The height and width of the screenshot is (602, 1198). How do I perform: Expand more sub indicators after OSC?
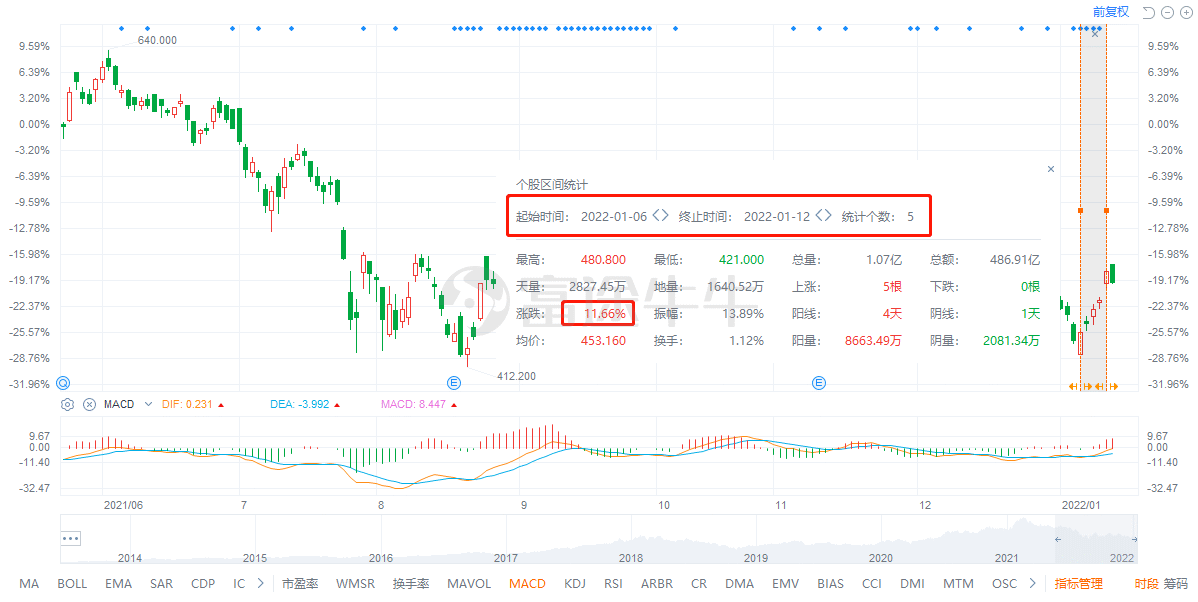click(1029, 583)
